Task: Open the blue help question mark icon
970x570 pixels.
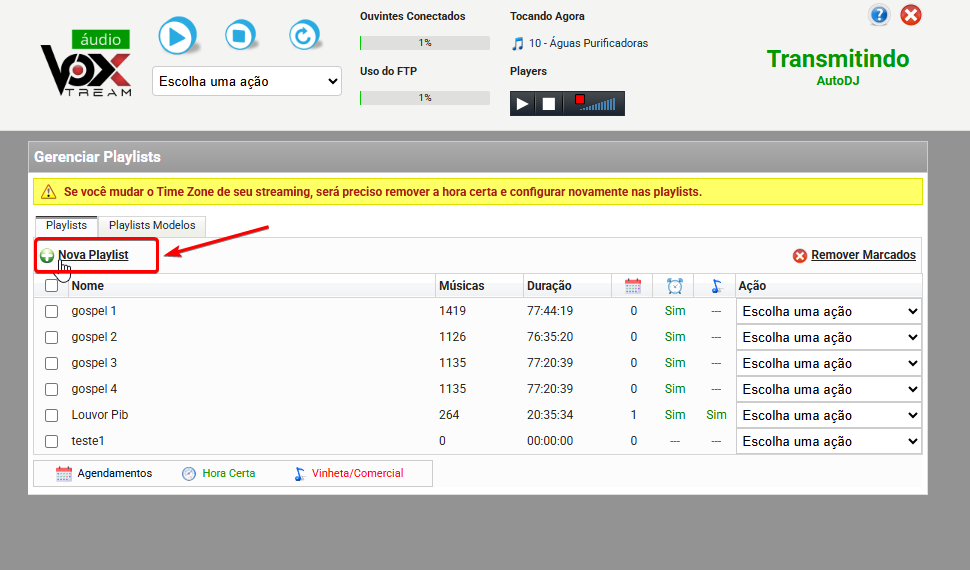Action: (879, 15)
